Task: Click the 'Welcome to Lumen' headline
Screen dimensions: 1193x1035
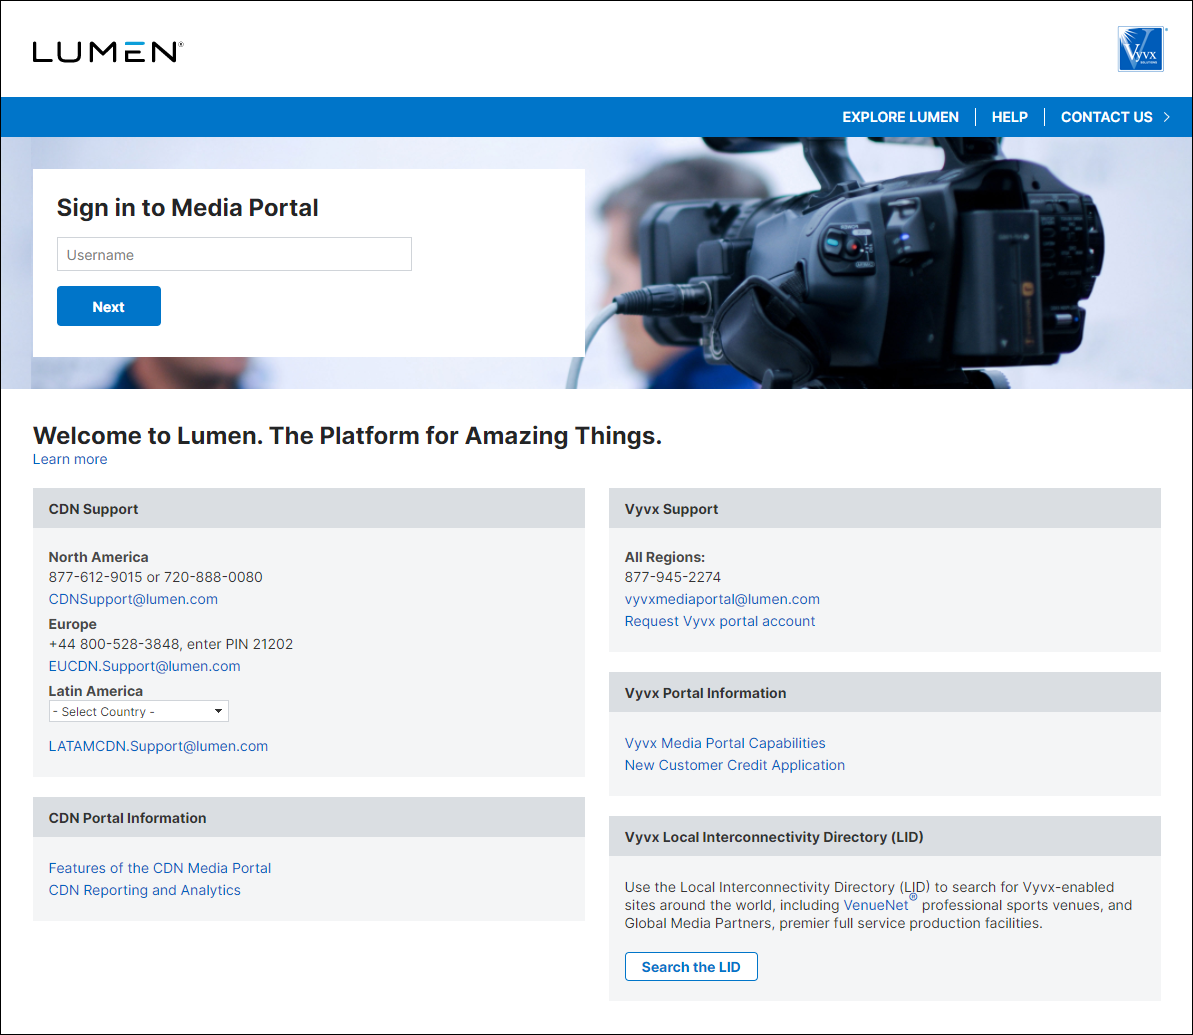Action: point(347,435)
